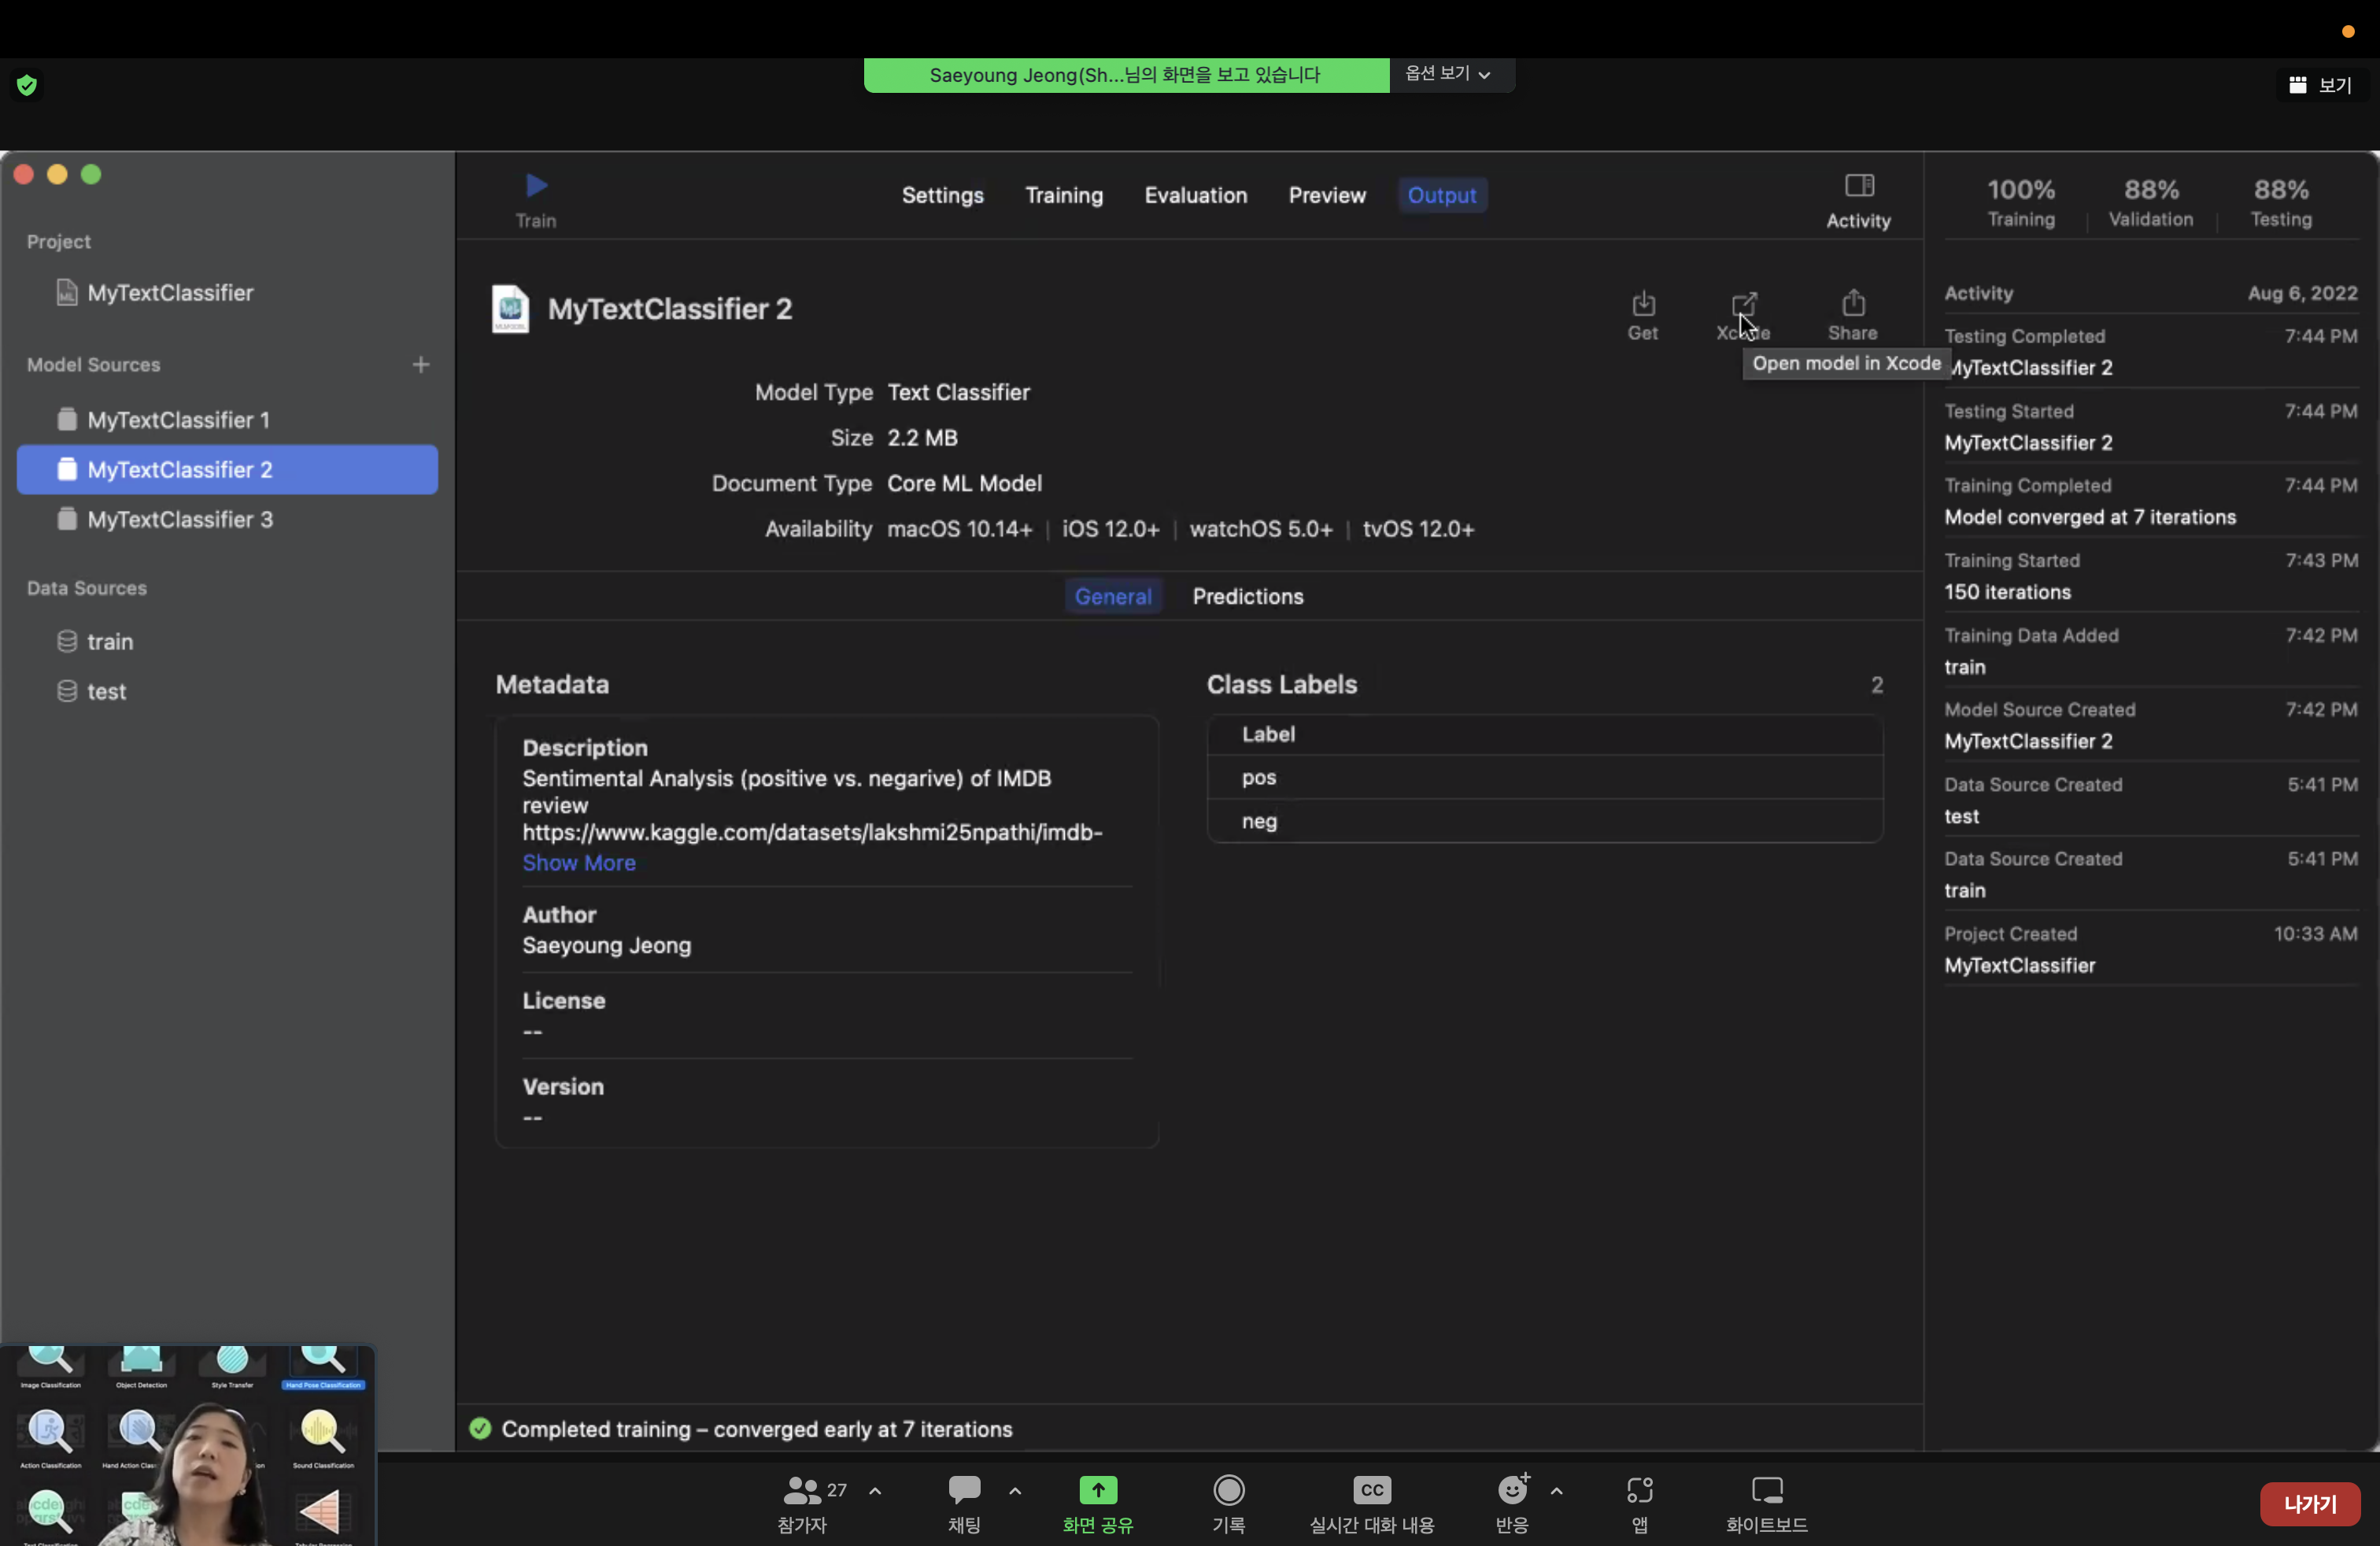2380x1546 pixels.
Task: Select the pos class label row
Action: [x=1544, y=778]
